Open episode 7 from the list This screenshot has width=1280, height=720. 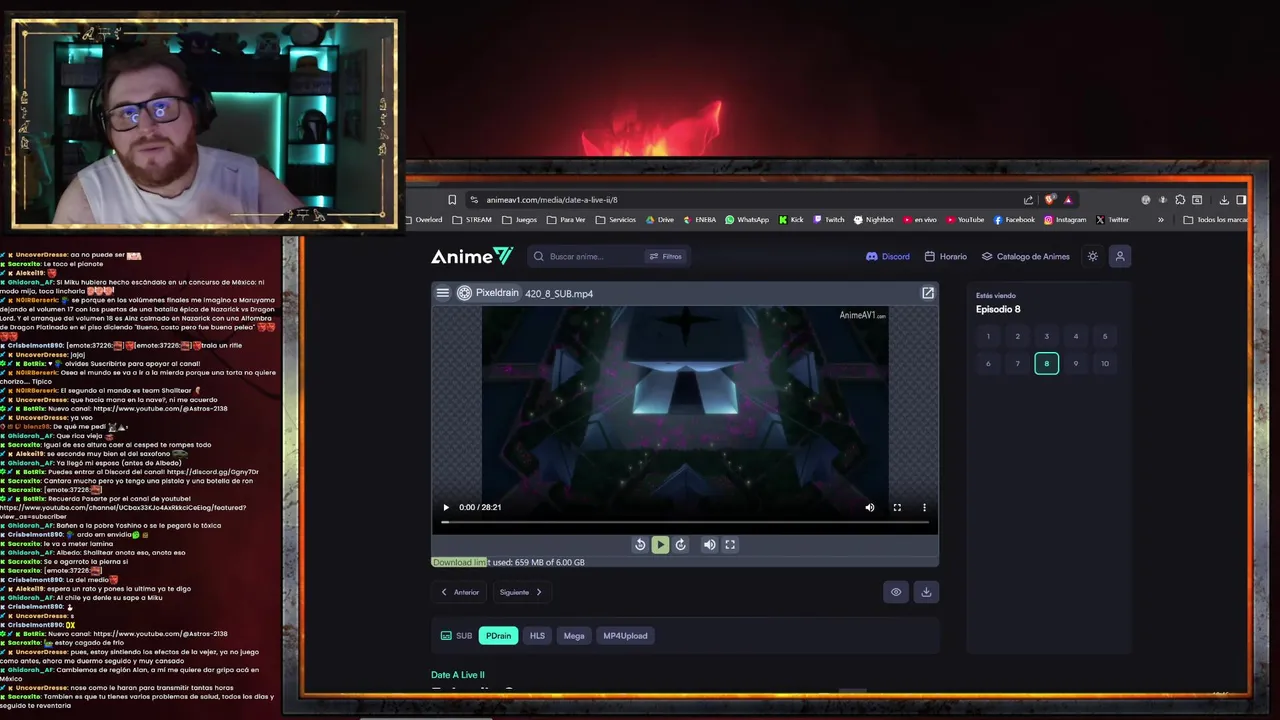(1018, 363)
